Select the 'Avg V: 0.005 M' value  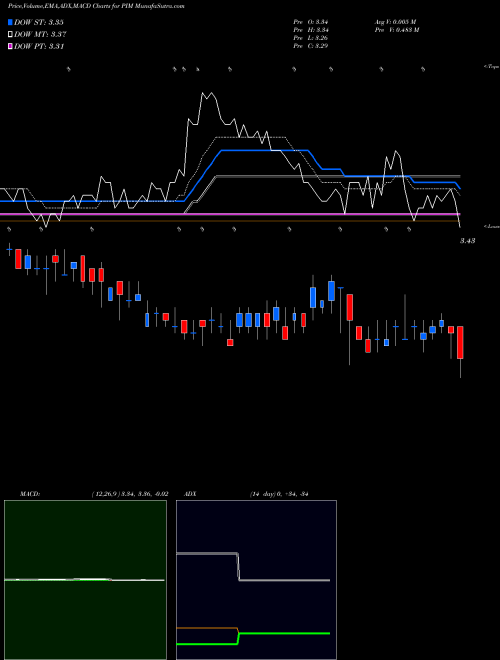tap(395, 21)
